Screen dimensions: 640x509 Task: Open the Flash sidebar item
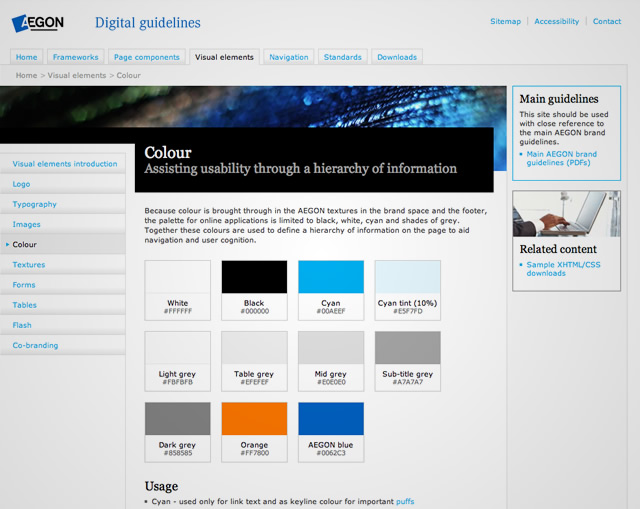point(63,325)
